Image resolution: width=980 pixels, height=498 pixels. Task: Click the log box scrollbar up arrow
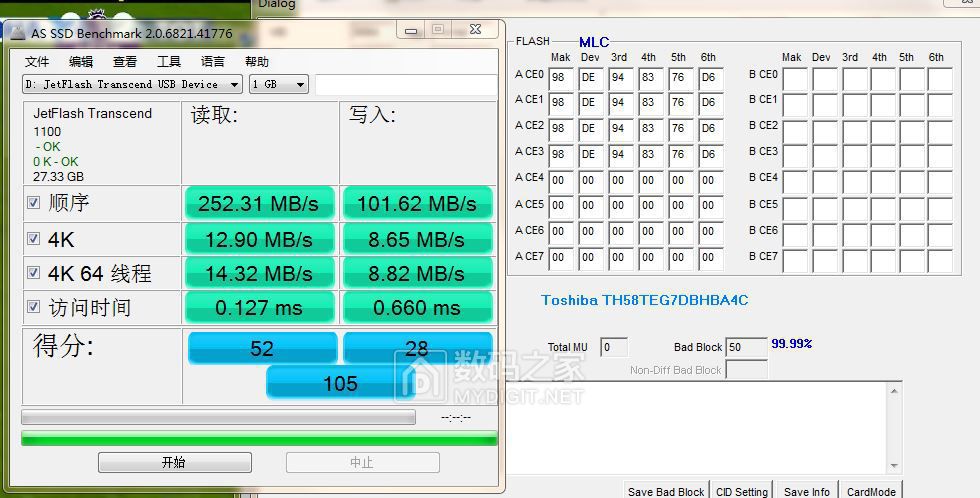pyautogui.click(x=894, y=391)
